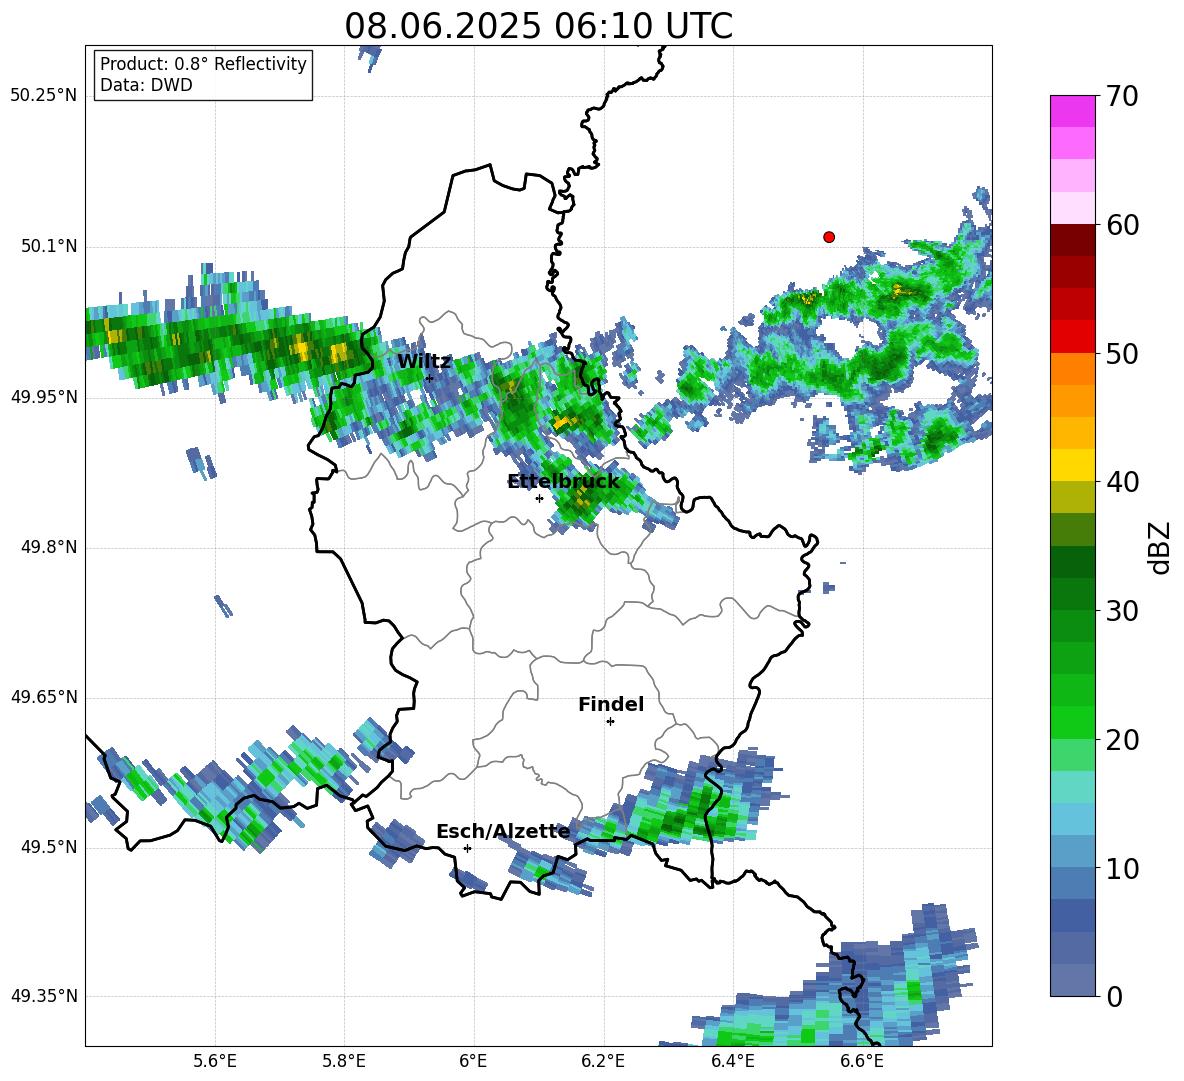1184x1081 pixels.
Task: Click the Esch/Alzette location cross marker
Action: [467, 848]
